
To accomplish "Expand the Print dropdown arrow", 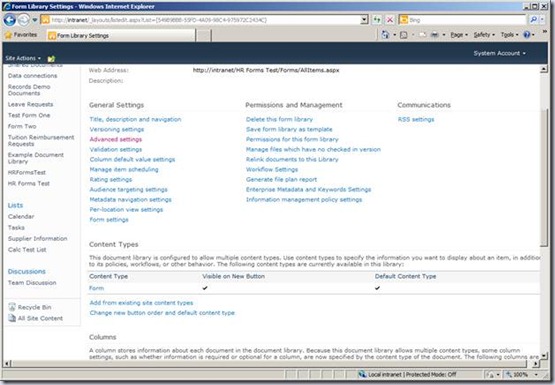I will click(444, 35).
